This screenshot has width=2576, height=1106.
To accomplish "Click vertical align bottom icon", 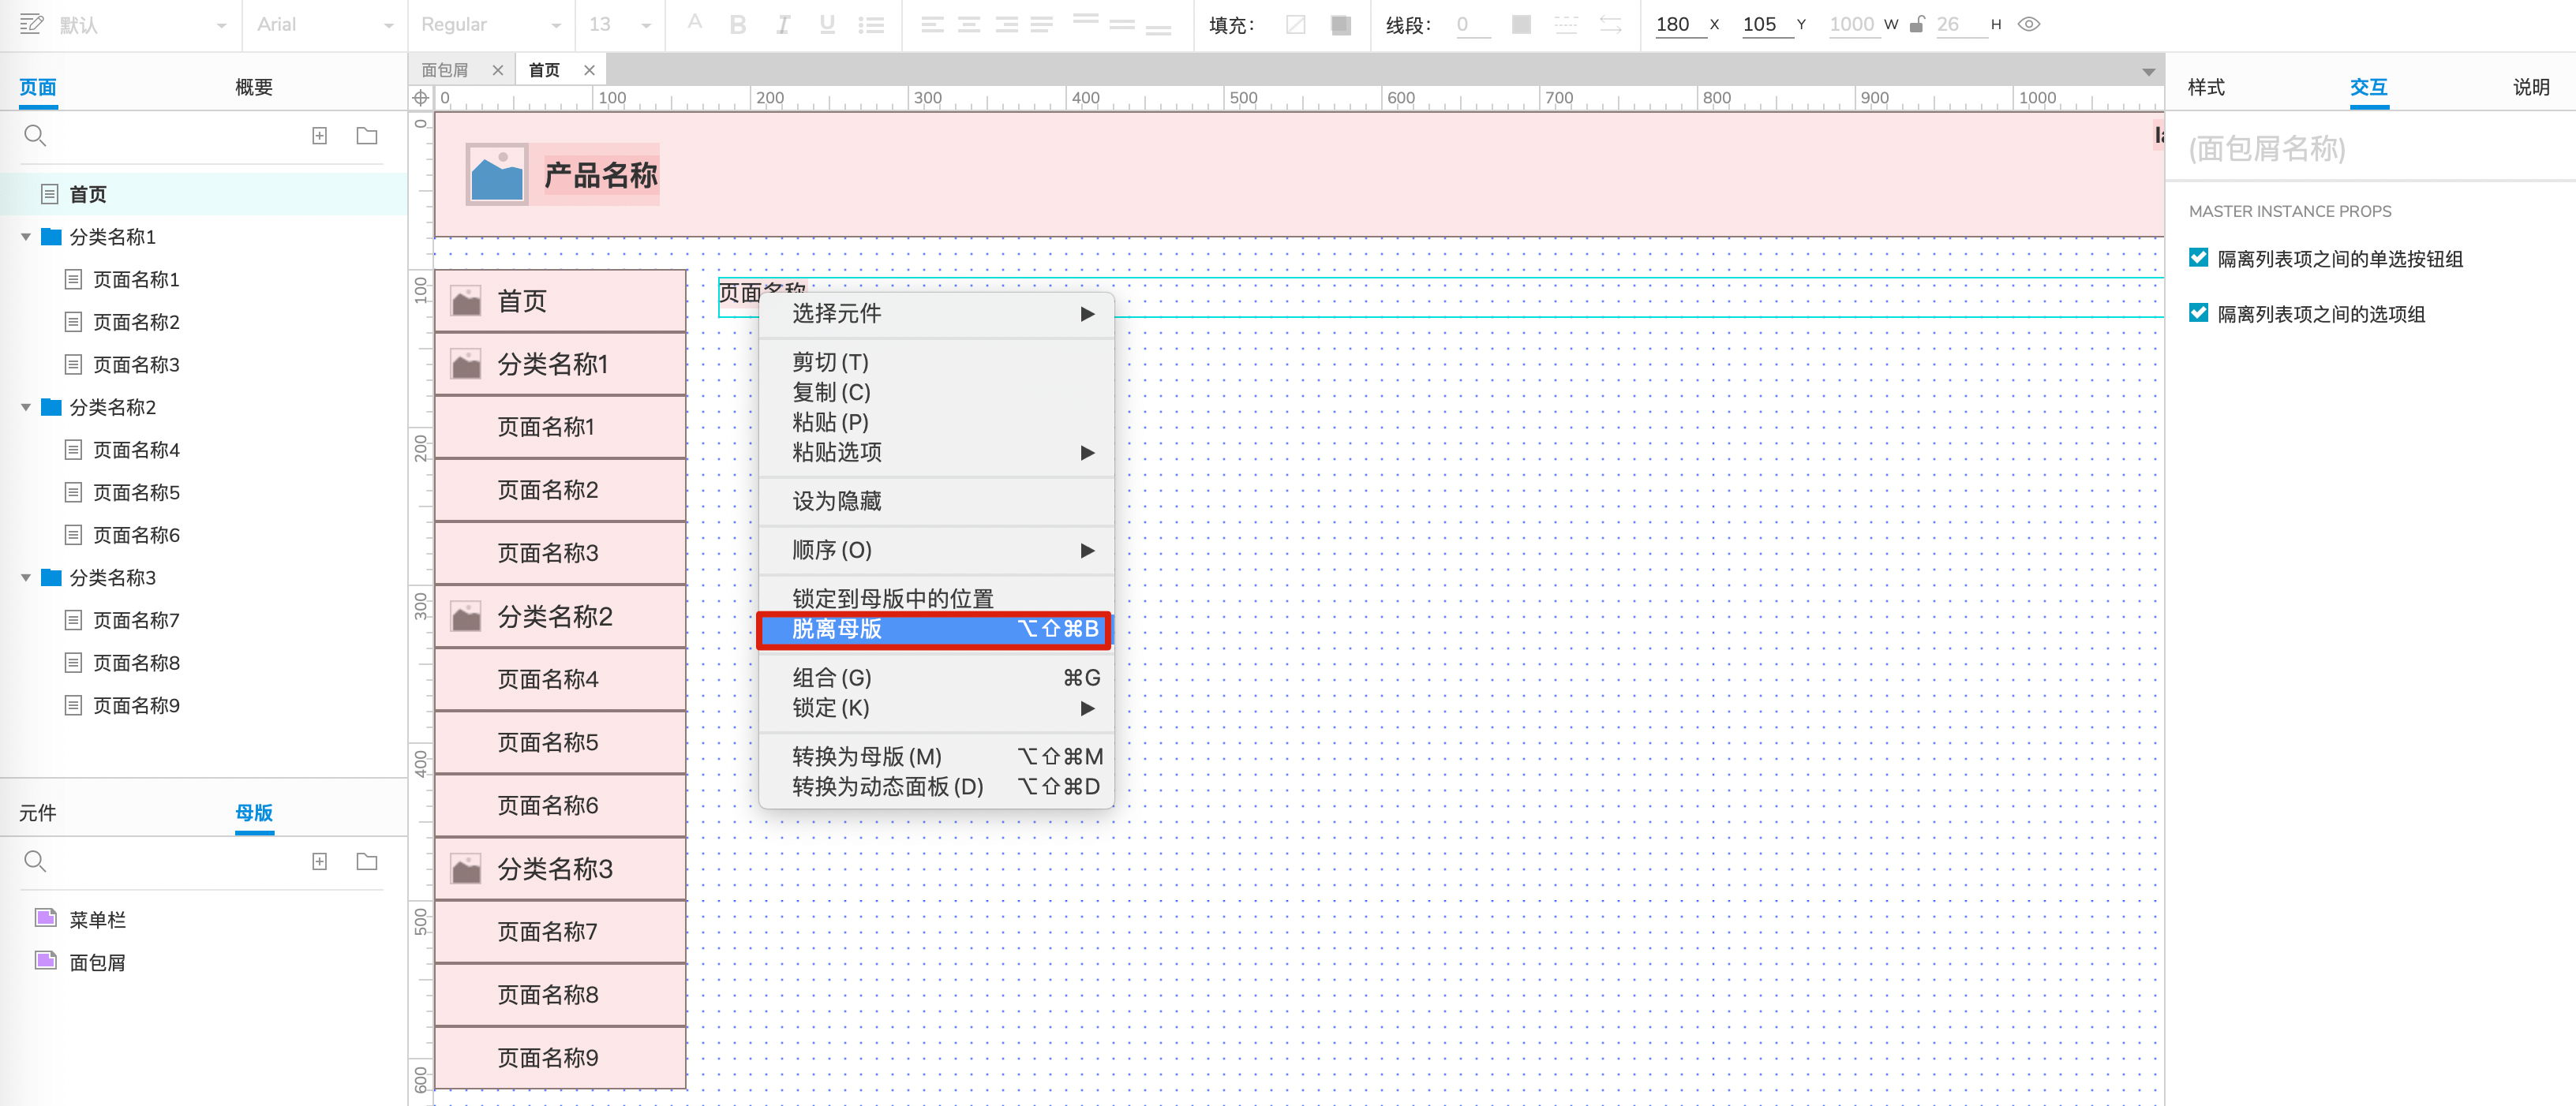I will [x=1158, y=31].
